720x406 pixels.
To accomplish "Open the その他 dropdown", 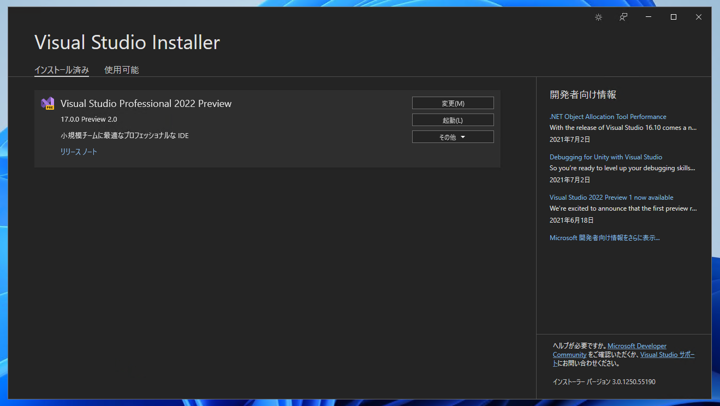I will [453, 137].
